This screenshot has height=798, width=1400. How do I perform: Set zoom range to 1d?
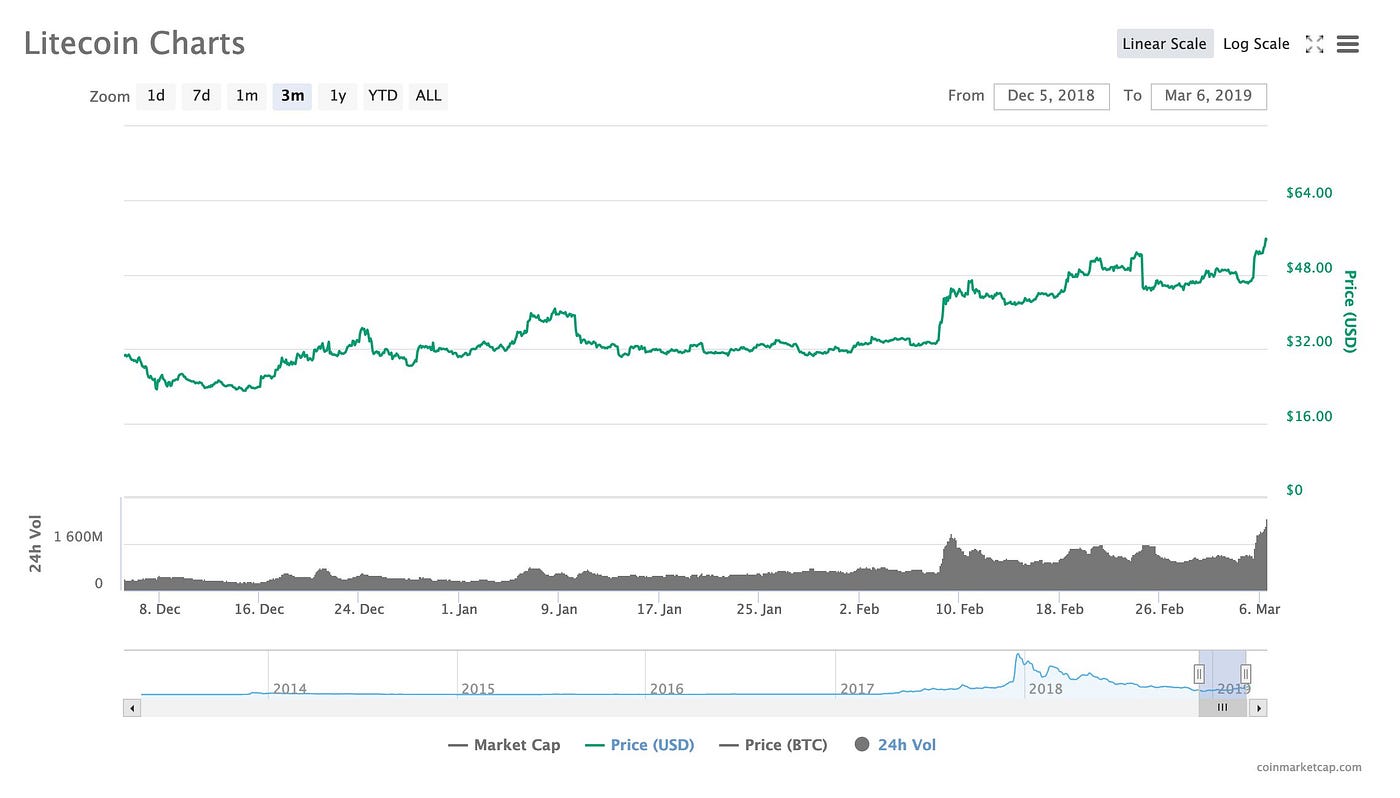click(156, 96)
